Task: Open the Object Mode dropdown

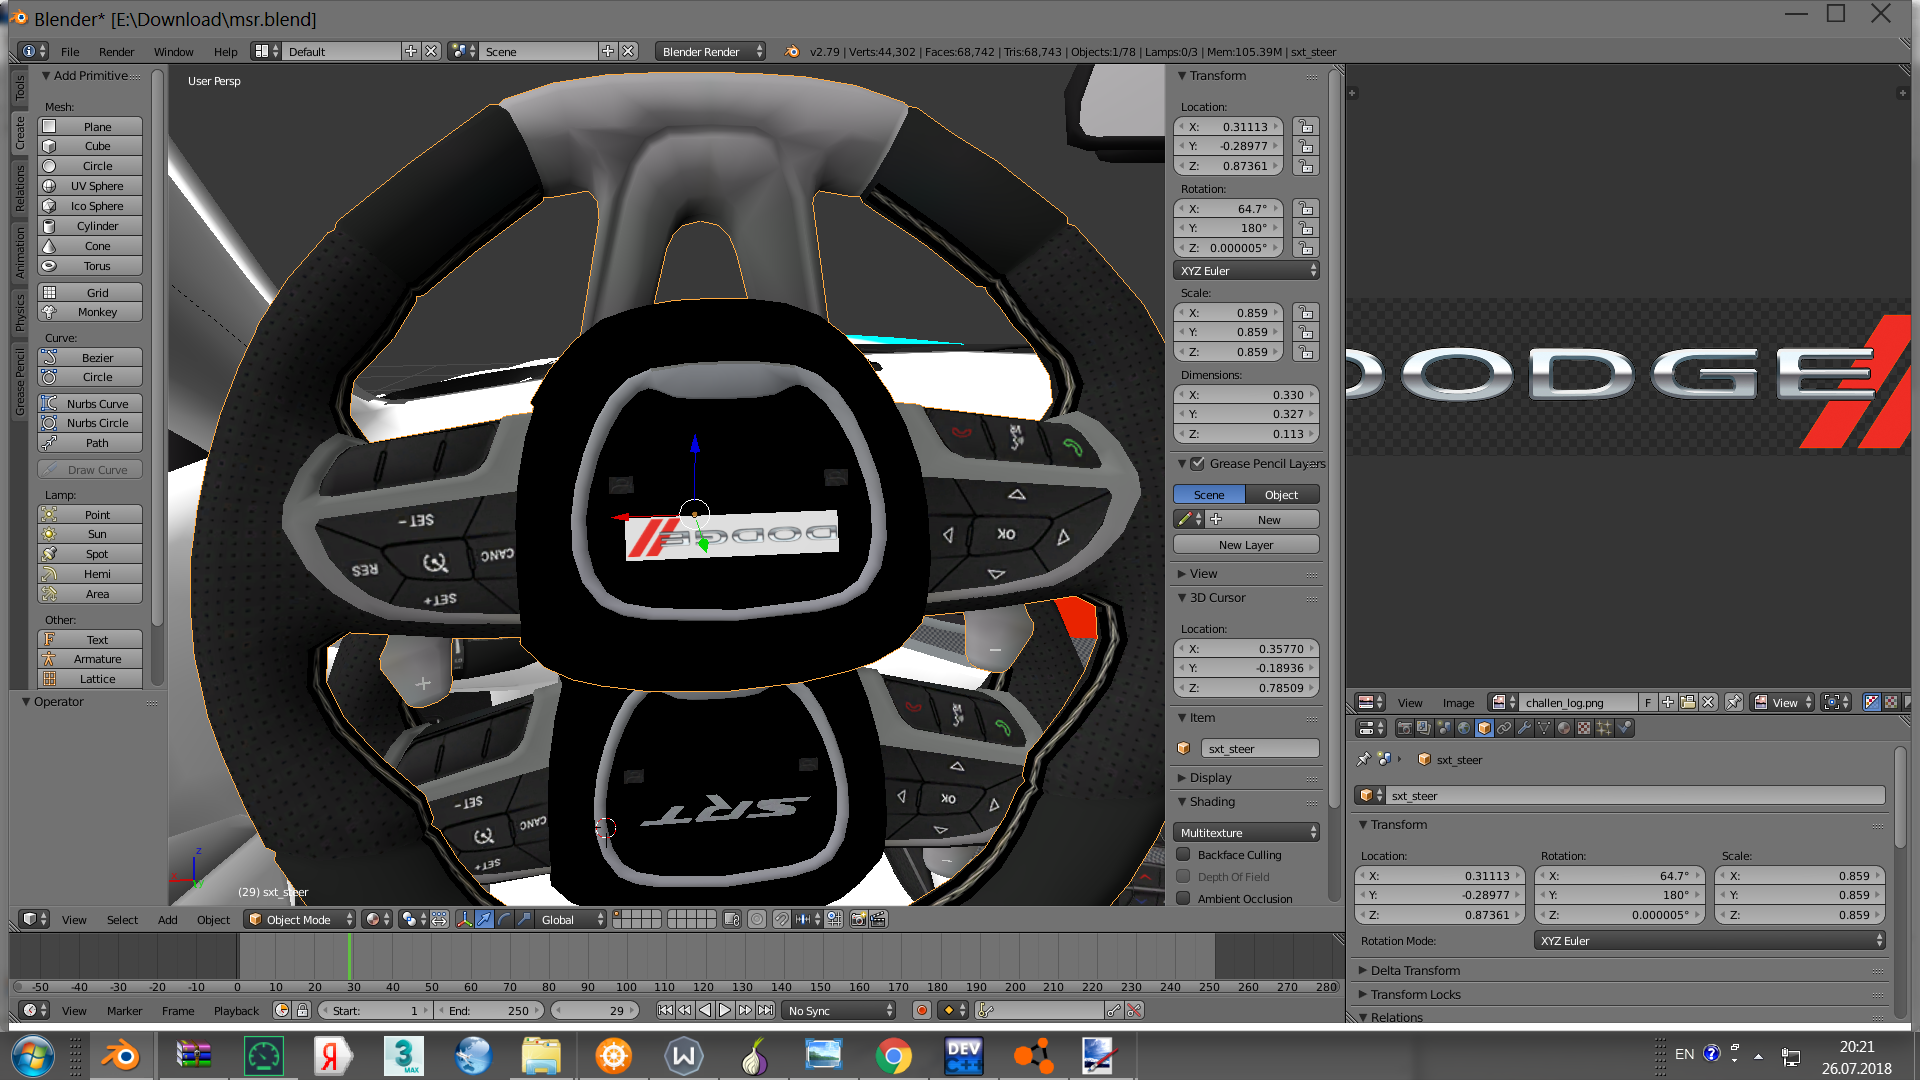Action: [x=300, y=919]
